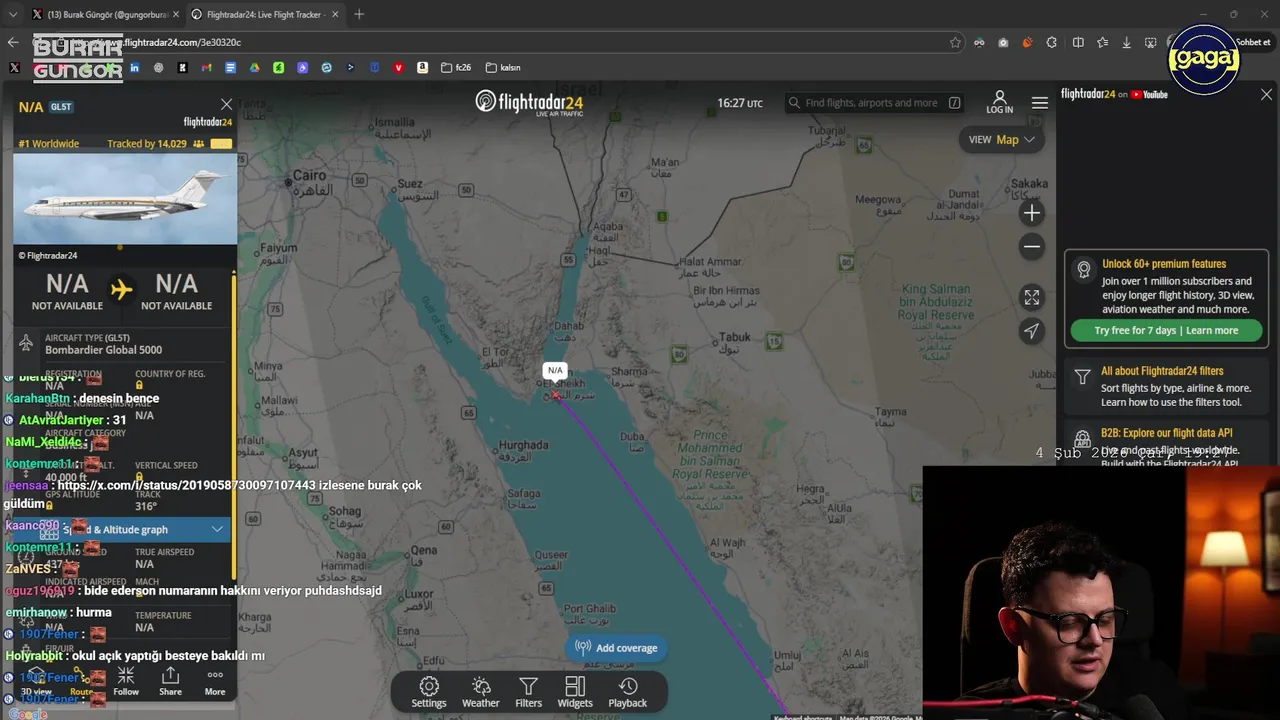Toggle fullscreen map mode
The image size is (1280, 720).
tap(1032, 297)
